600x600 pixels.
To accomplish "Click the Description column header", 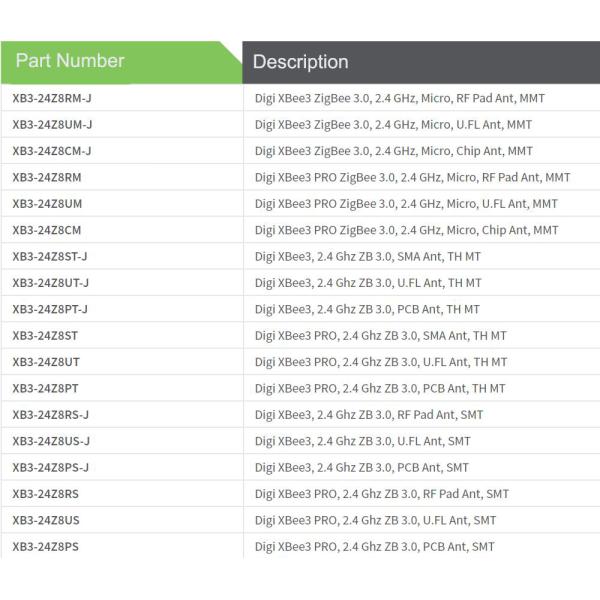I will coord(300,62).
